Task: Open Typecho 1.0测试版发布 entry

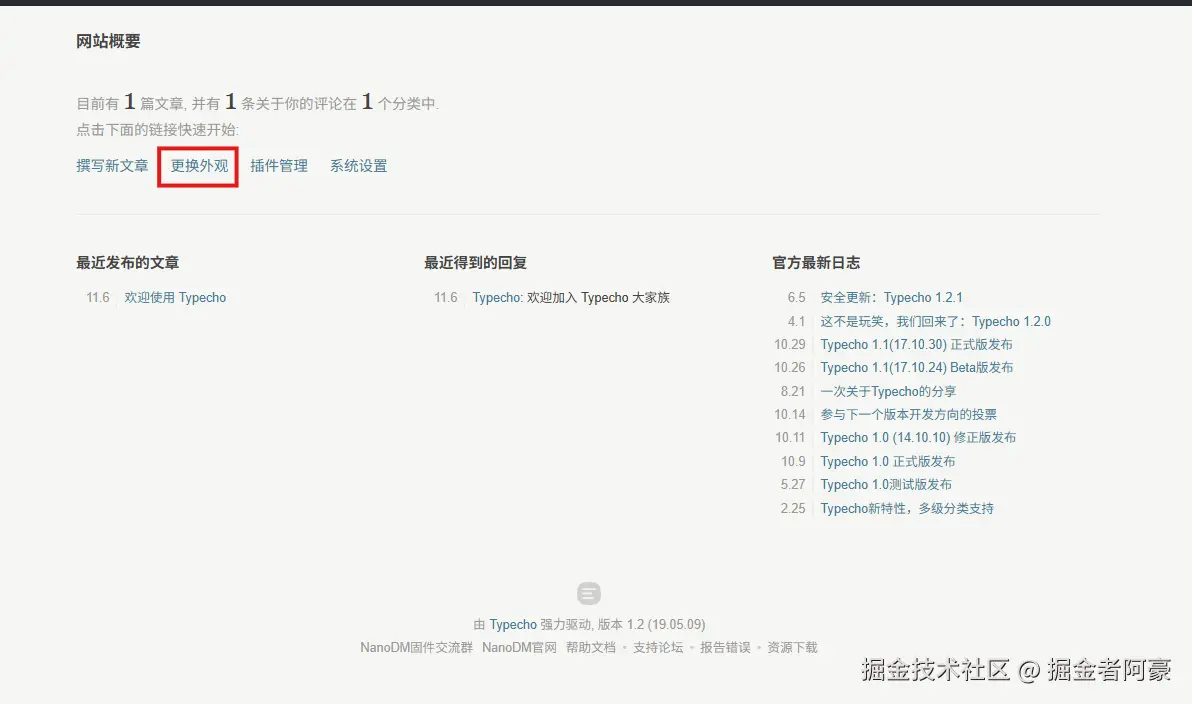Action: pos(886,484)
